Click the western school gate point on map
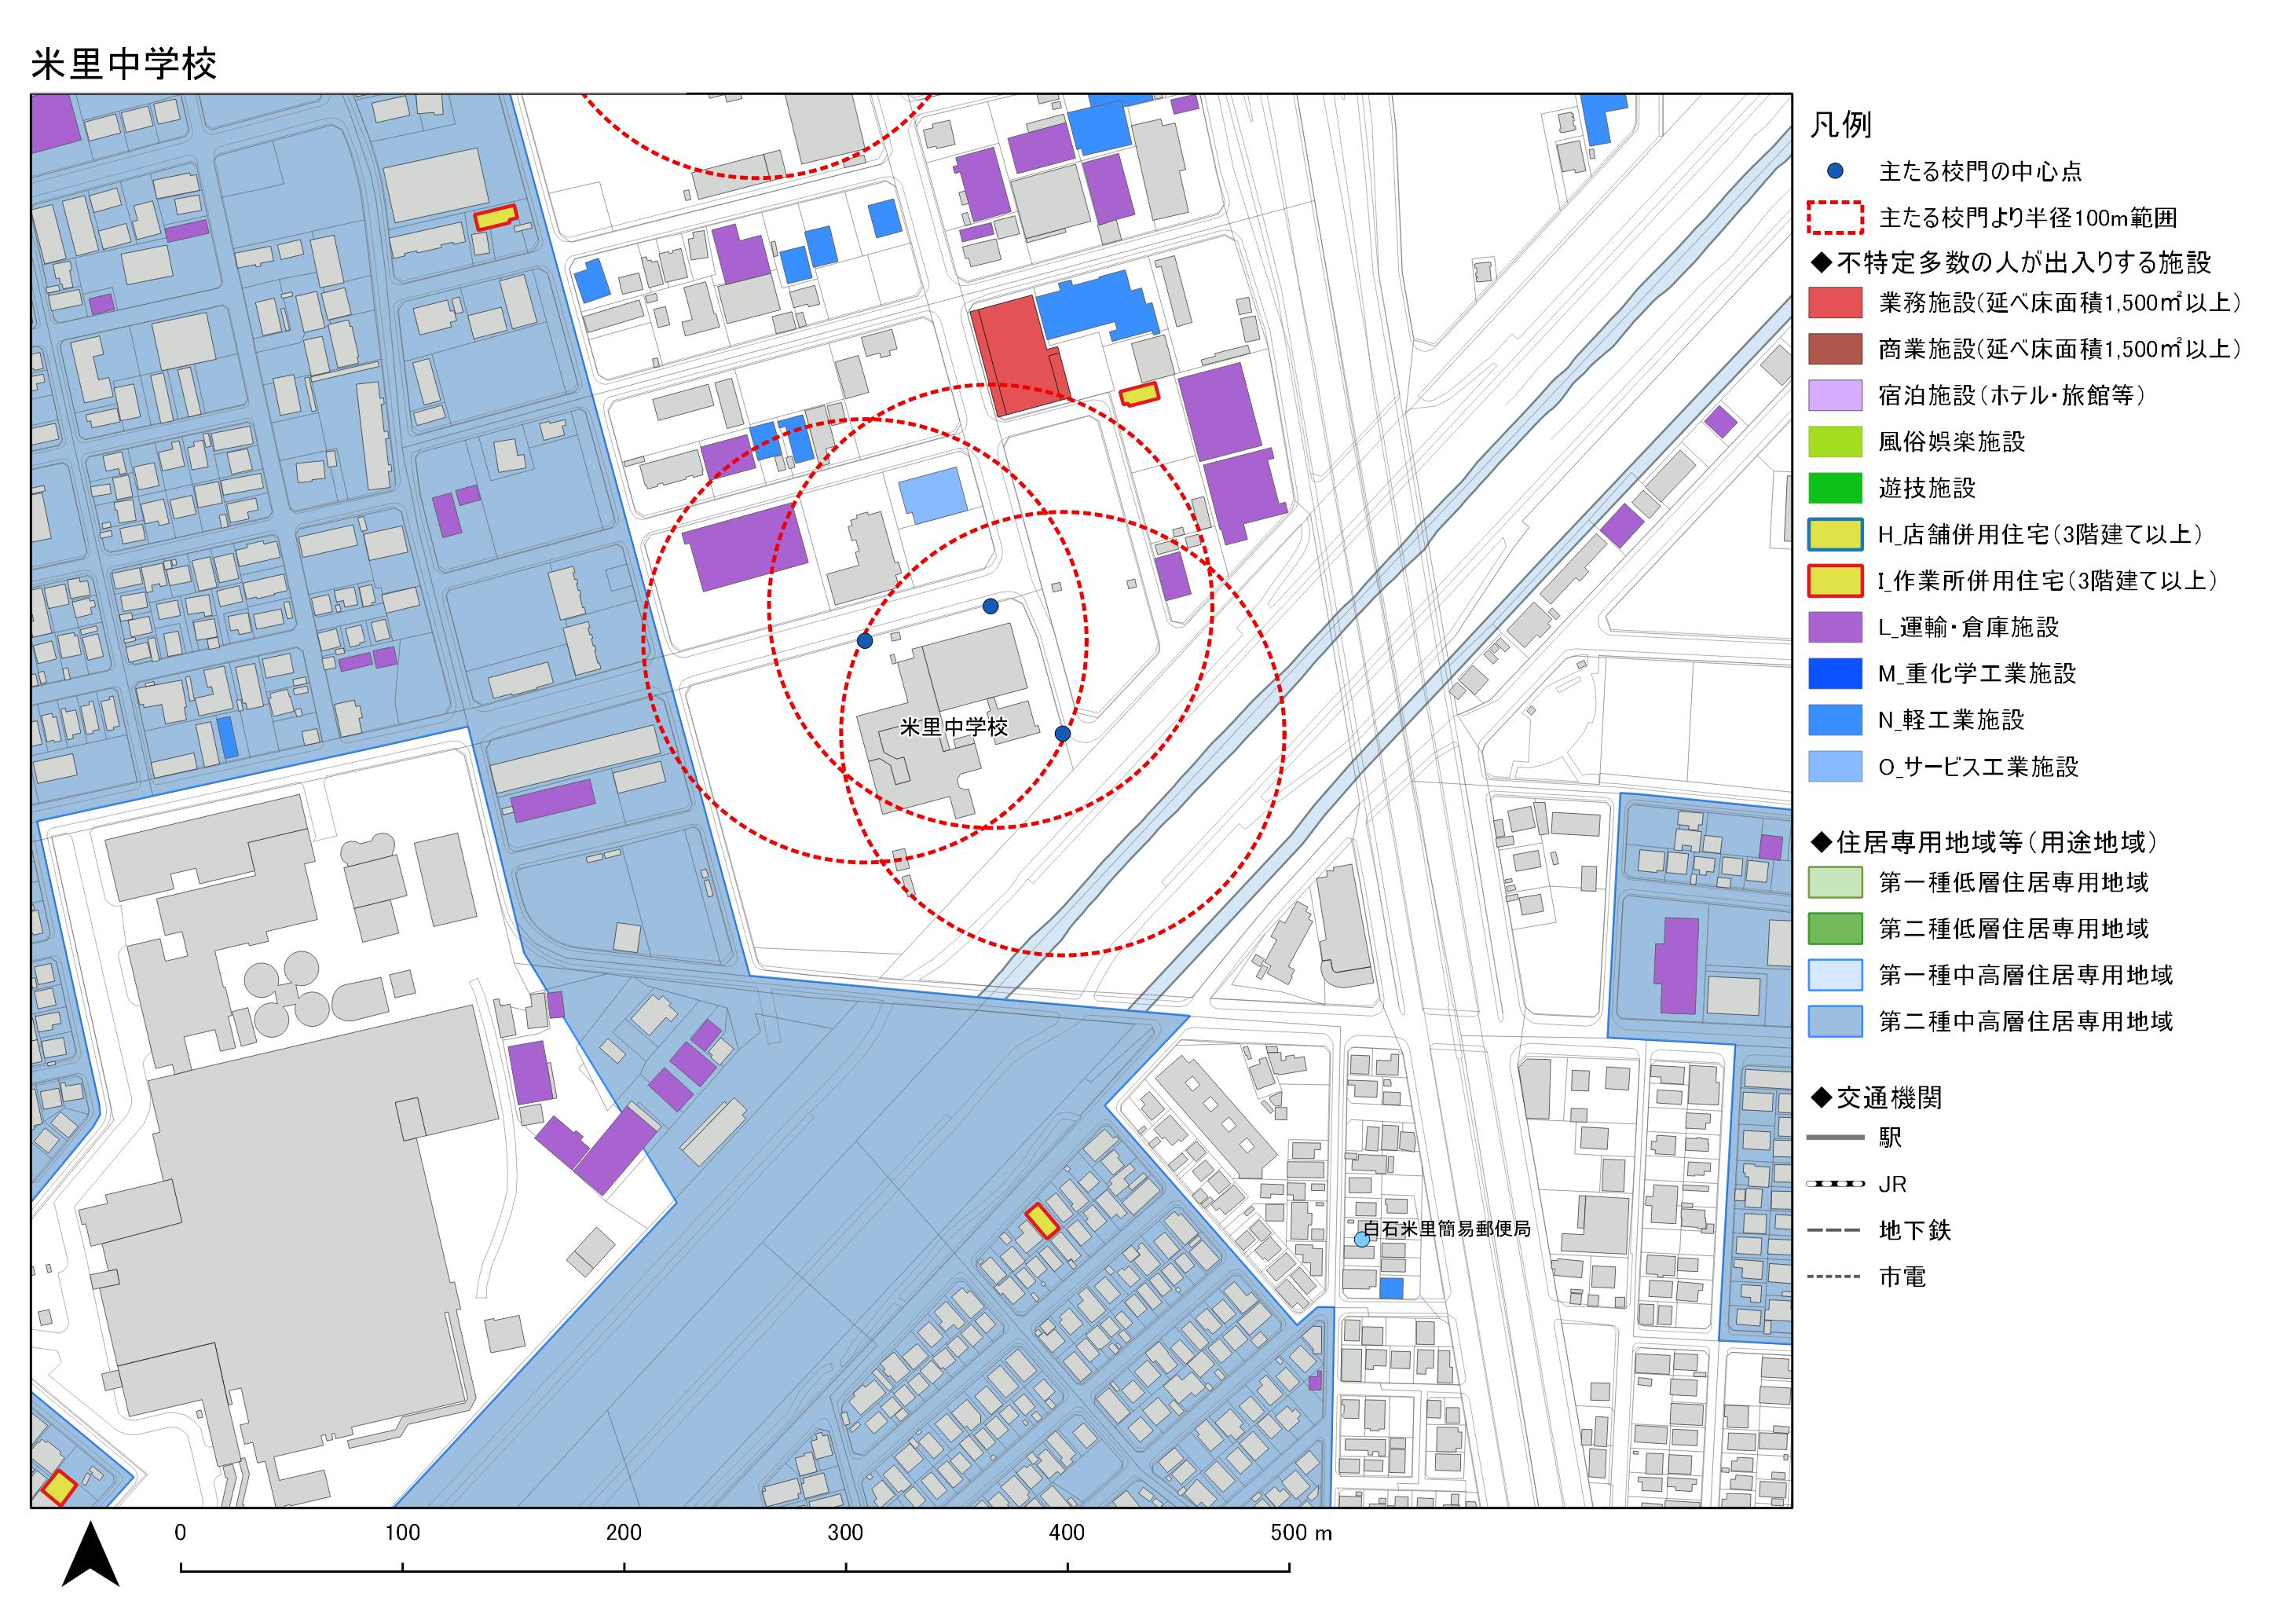 coord(865,640)
